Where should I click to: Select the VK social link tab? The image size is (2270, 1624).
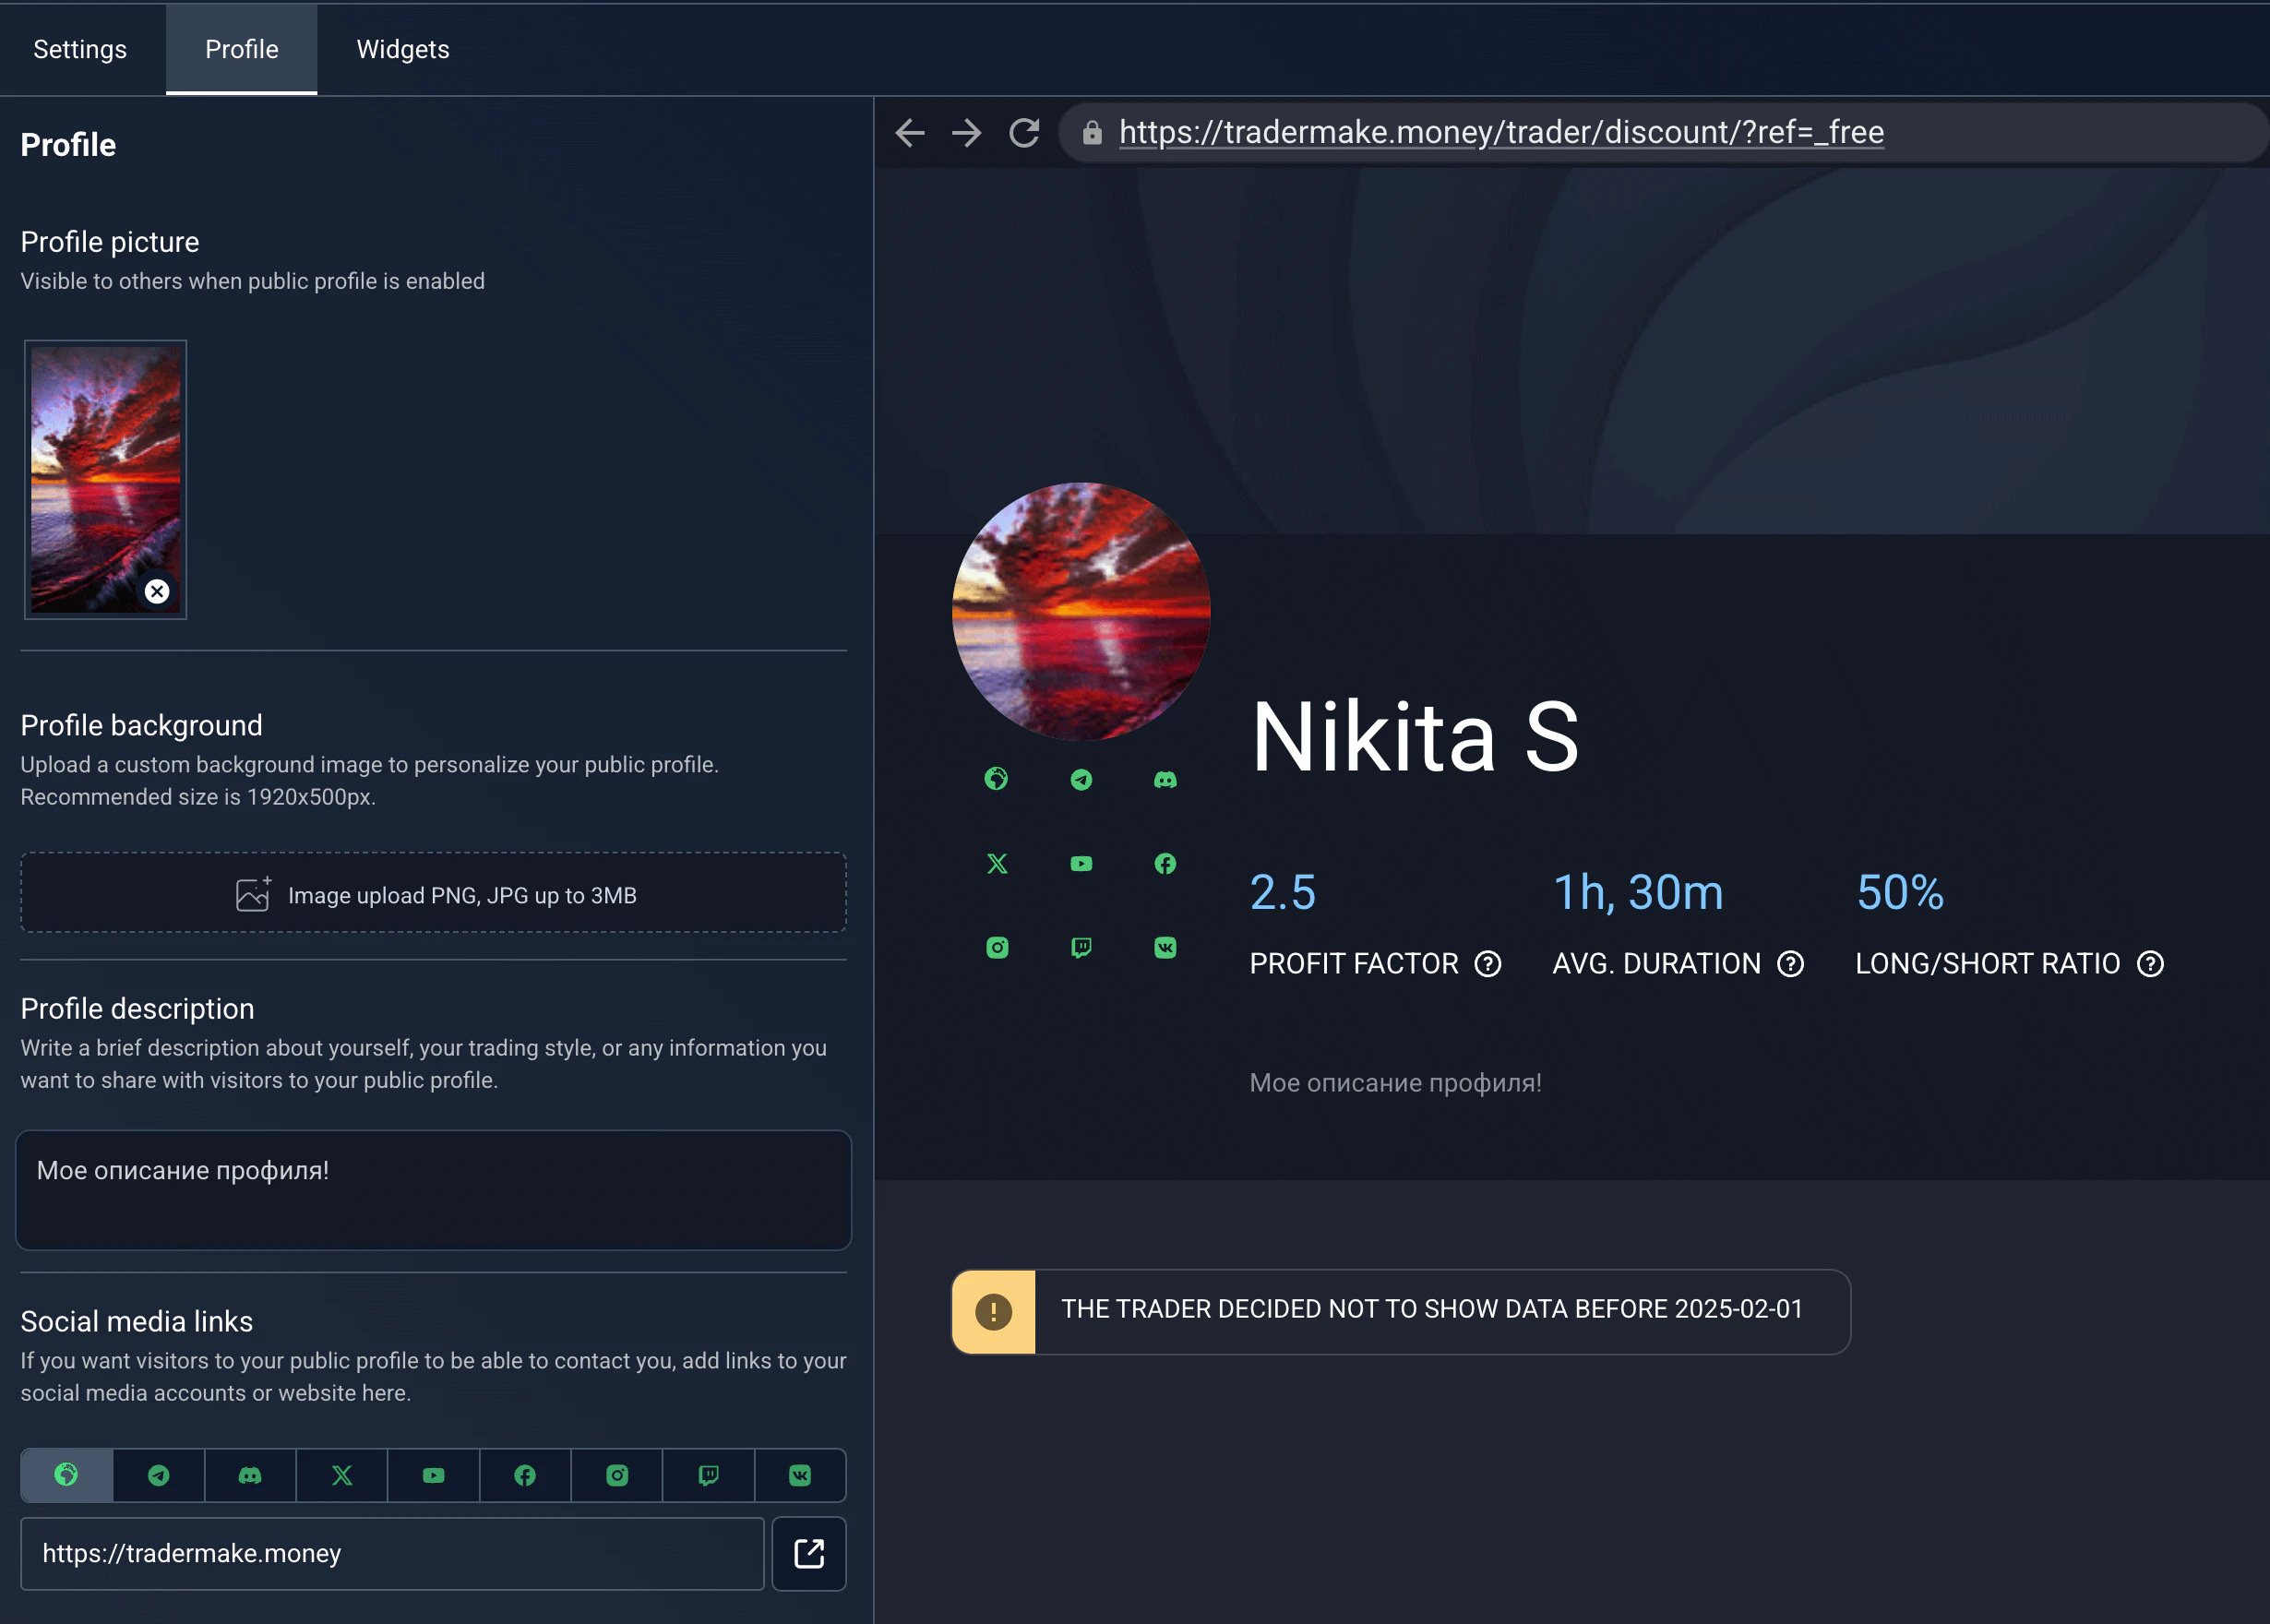(800, 1474)
